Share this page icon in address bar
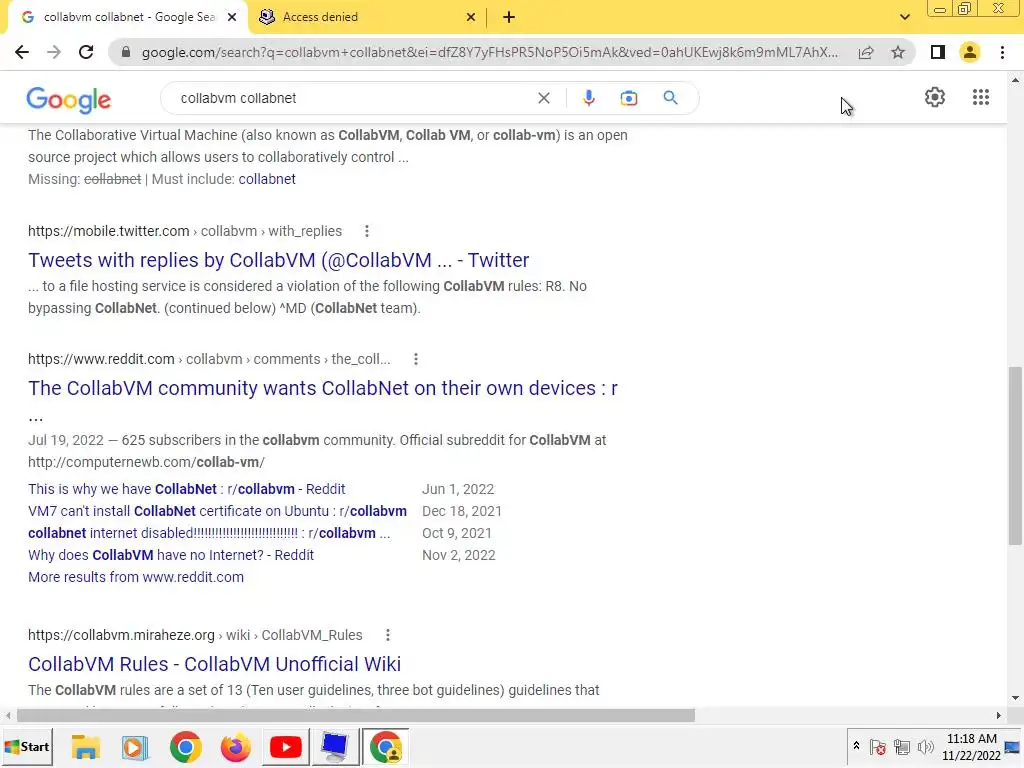This screenshot has height=768, width=1024. [x=866, y=52]
